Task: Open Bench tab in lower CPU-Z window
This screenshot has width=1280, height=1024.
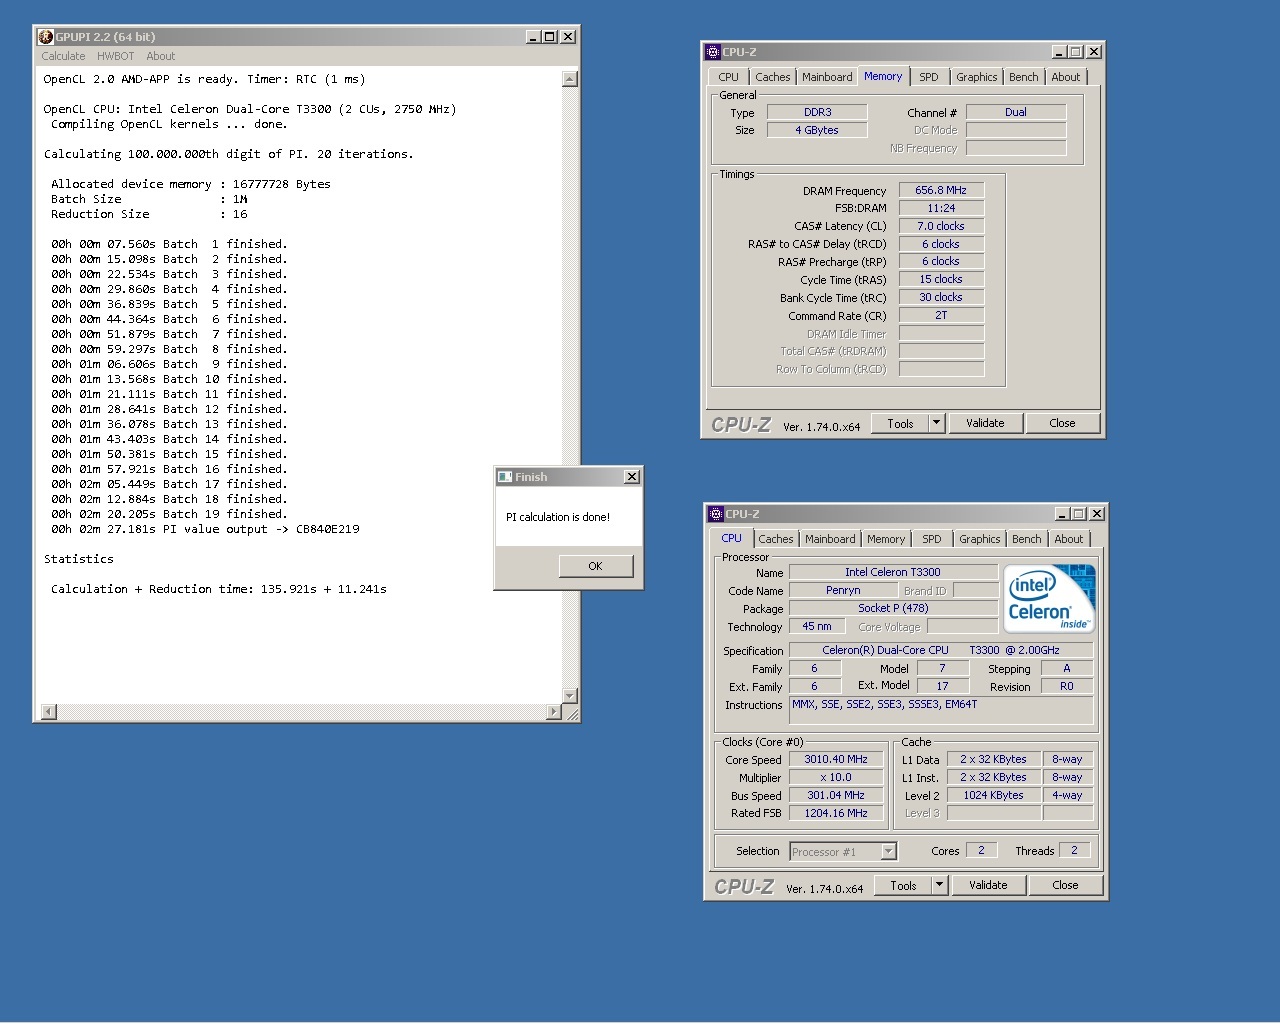Action: (x=1026, y=539)
